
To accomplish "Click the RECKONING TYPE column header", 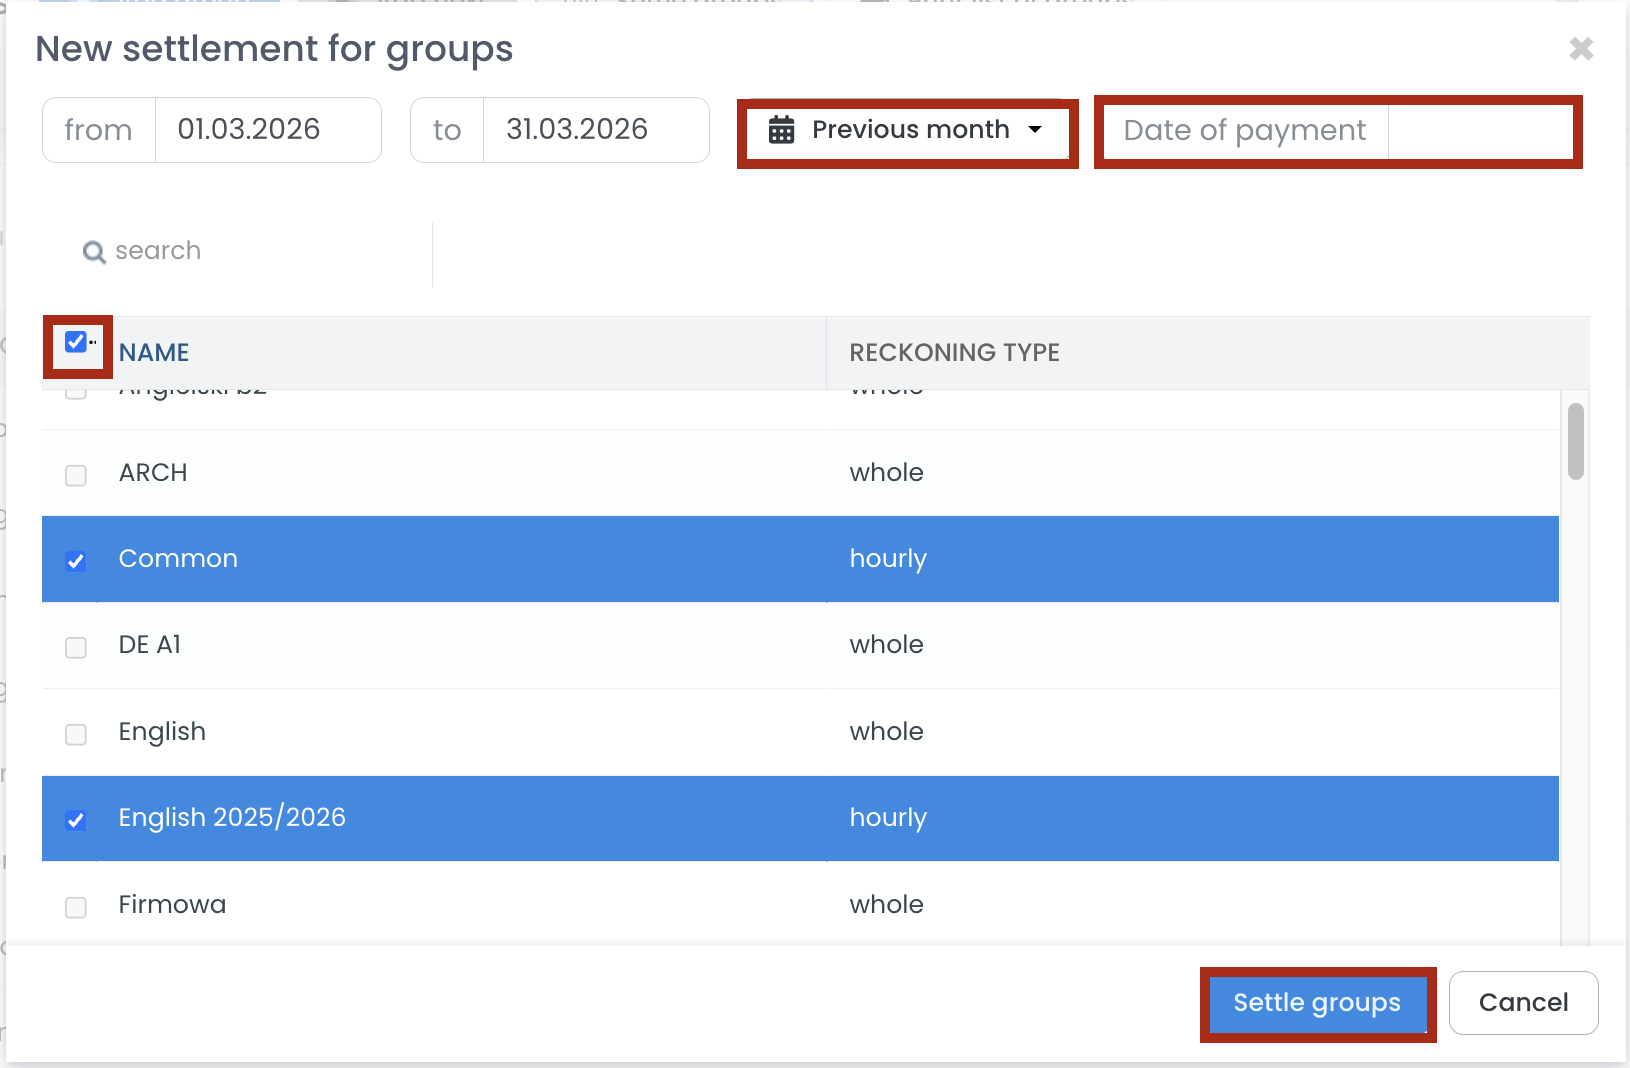I will coord(954,353).
